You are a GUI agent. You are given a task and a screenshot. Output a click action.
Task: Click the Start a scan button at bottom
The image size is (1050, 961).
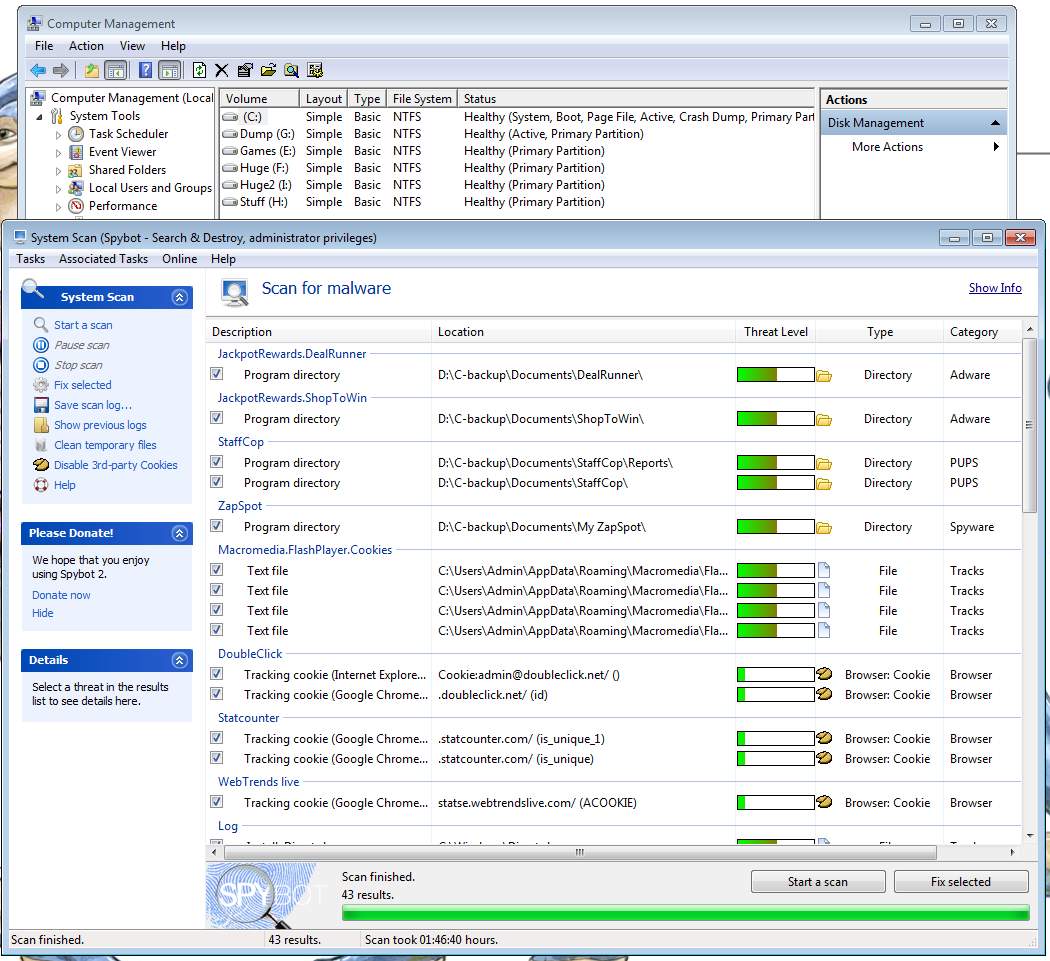pos(818,882)
